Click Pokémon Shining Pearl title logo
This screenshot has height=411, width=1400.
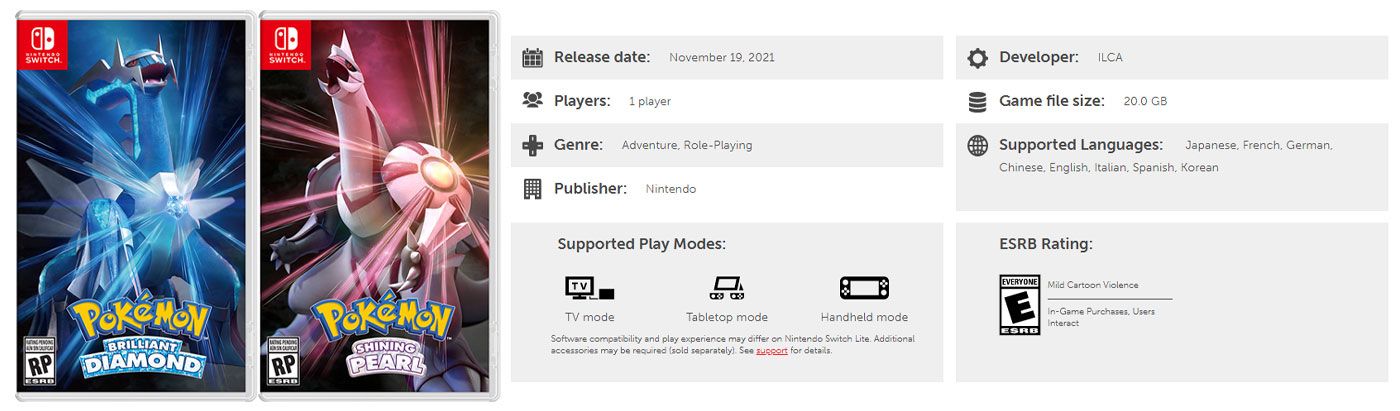[384, 333]
